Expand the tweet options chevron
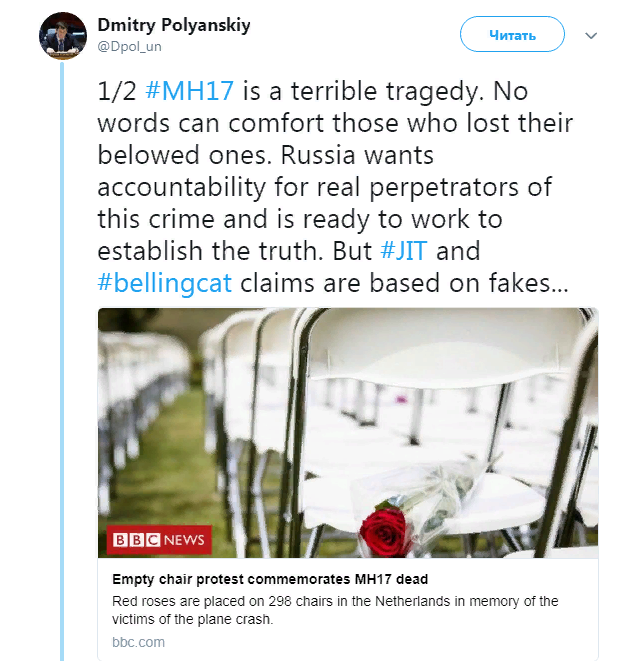Image resolution: width=637 pixels, height=661 pixels. 591,36
